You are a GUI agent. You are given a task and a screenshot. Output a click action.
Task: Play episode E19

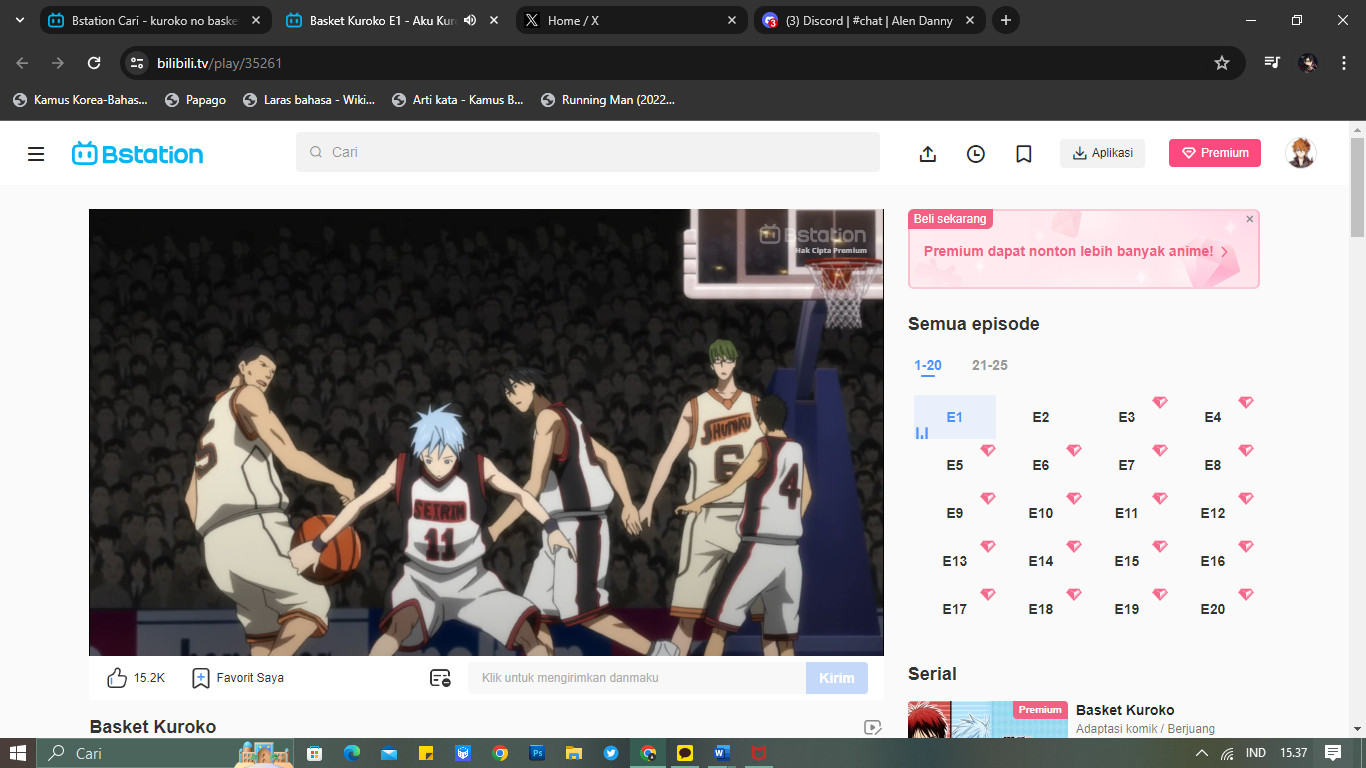tap(1127, 609)
